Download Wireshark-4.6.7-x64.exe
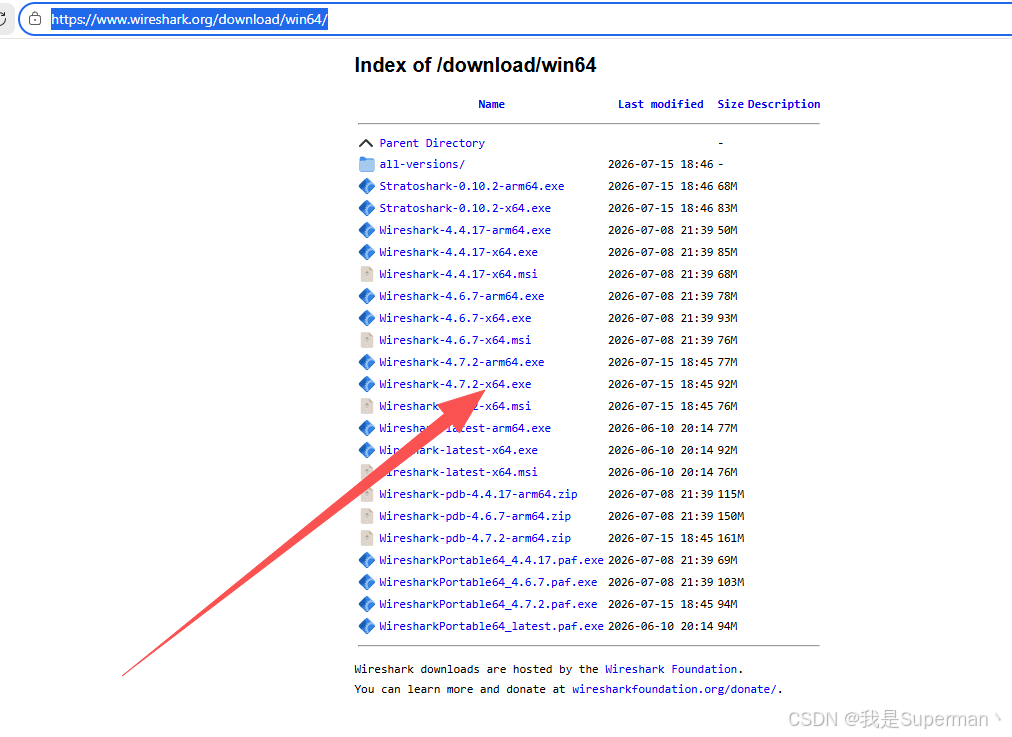Viewport: 1012px width, 737px height. (455, 318)
